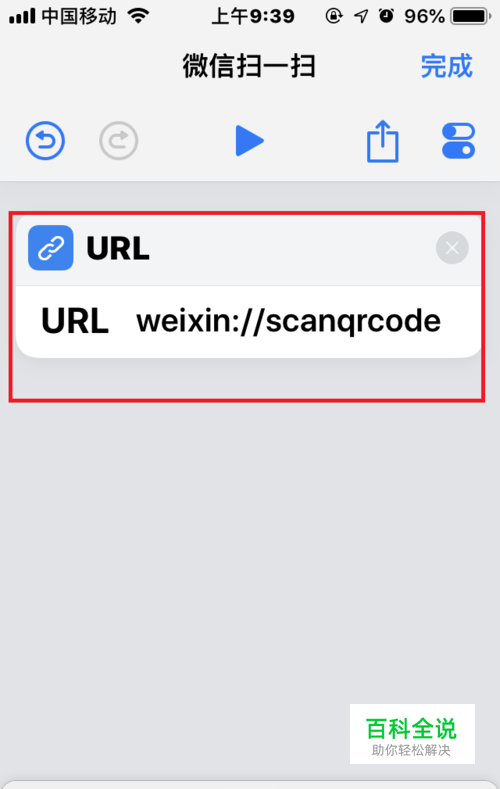Tap 完成 to finish editing
Viewport: 500px width, 789px height.
click(x=447, y=66)
